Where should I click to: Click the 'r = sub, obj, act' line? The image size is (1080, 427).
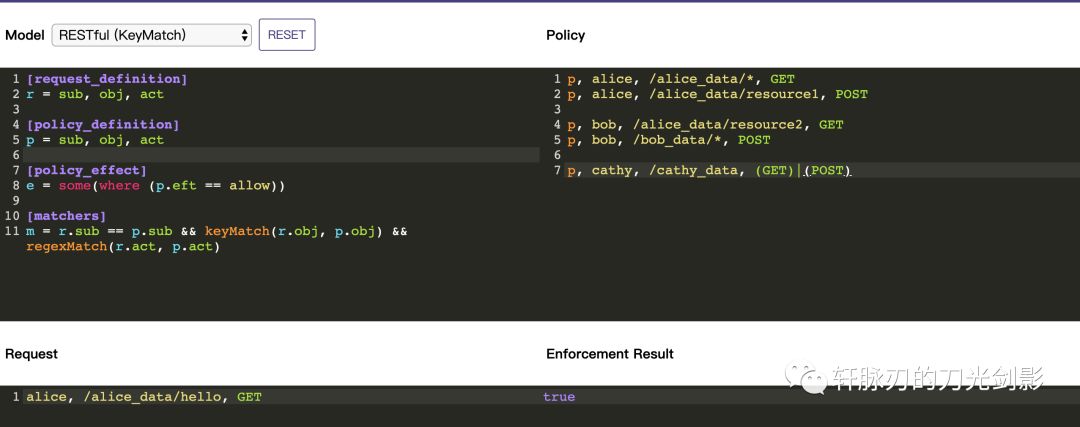[95, 94]
